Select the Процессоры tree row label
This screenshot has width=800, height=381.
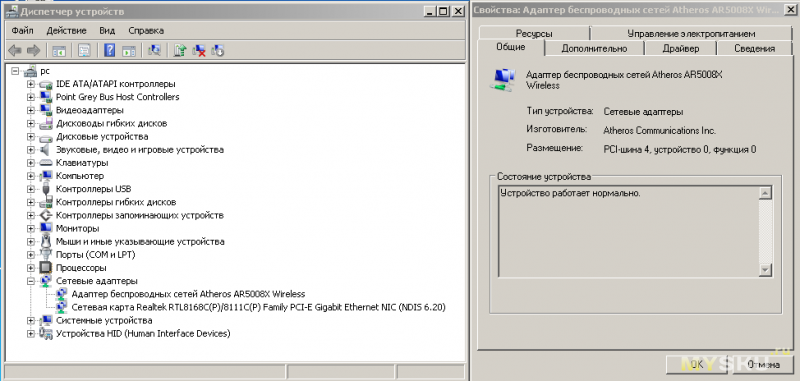pyautogui.click(x=81, y=267)
